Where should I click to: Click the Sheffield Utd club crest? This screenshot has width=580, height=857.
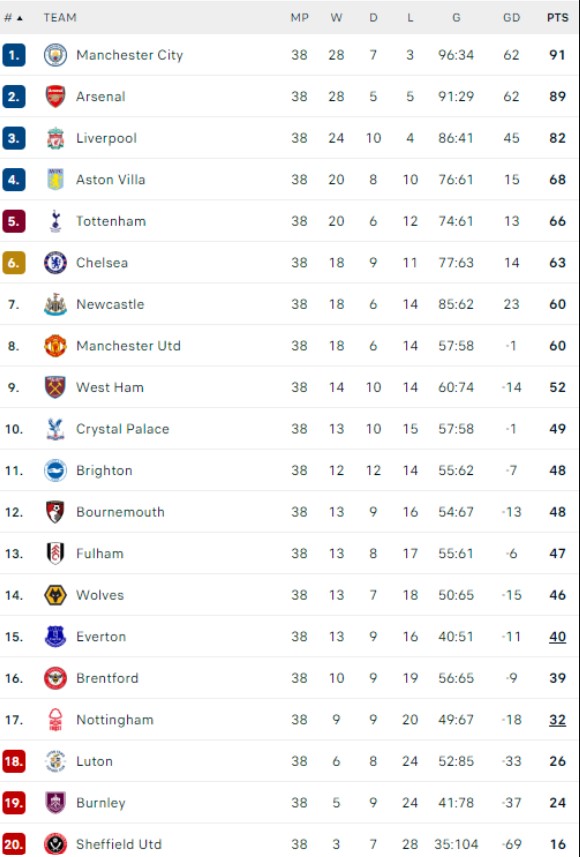click(x=55, y=844)
